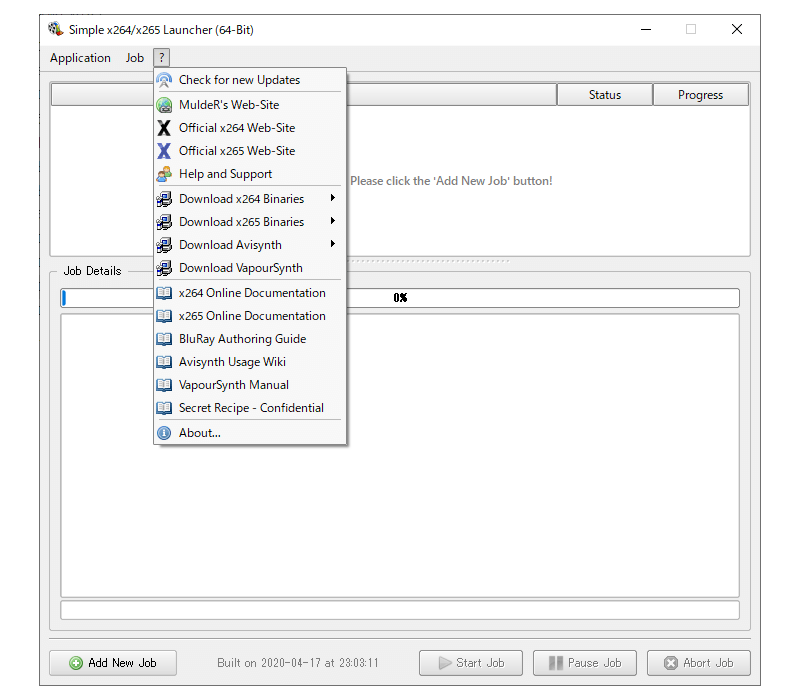This screenshot has height=700, width=800.
Task: Click the launcher app icon in title bar
Action: [x=56, y=29]
